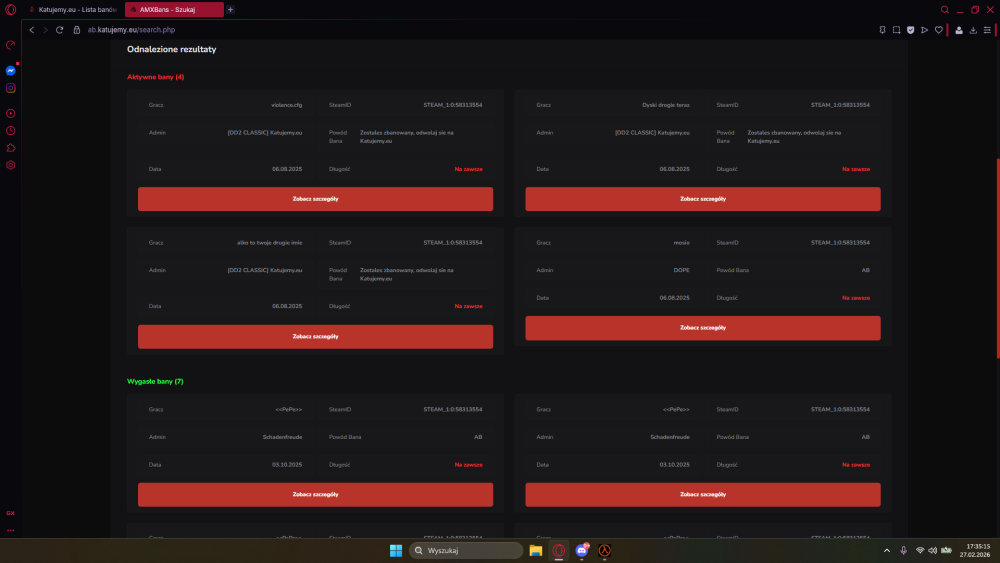Click the padlock site info icon

77,30
